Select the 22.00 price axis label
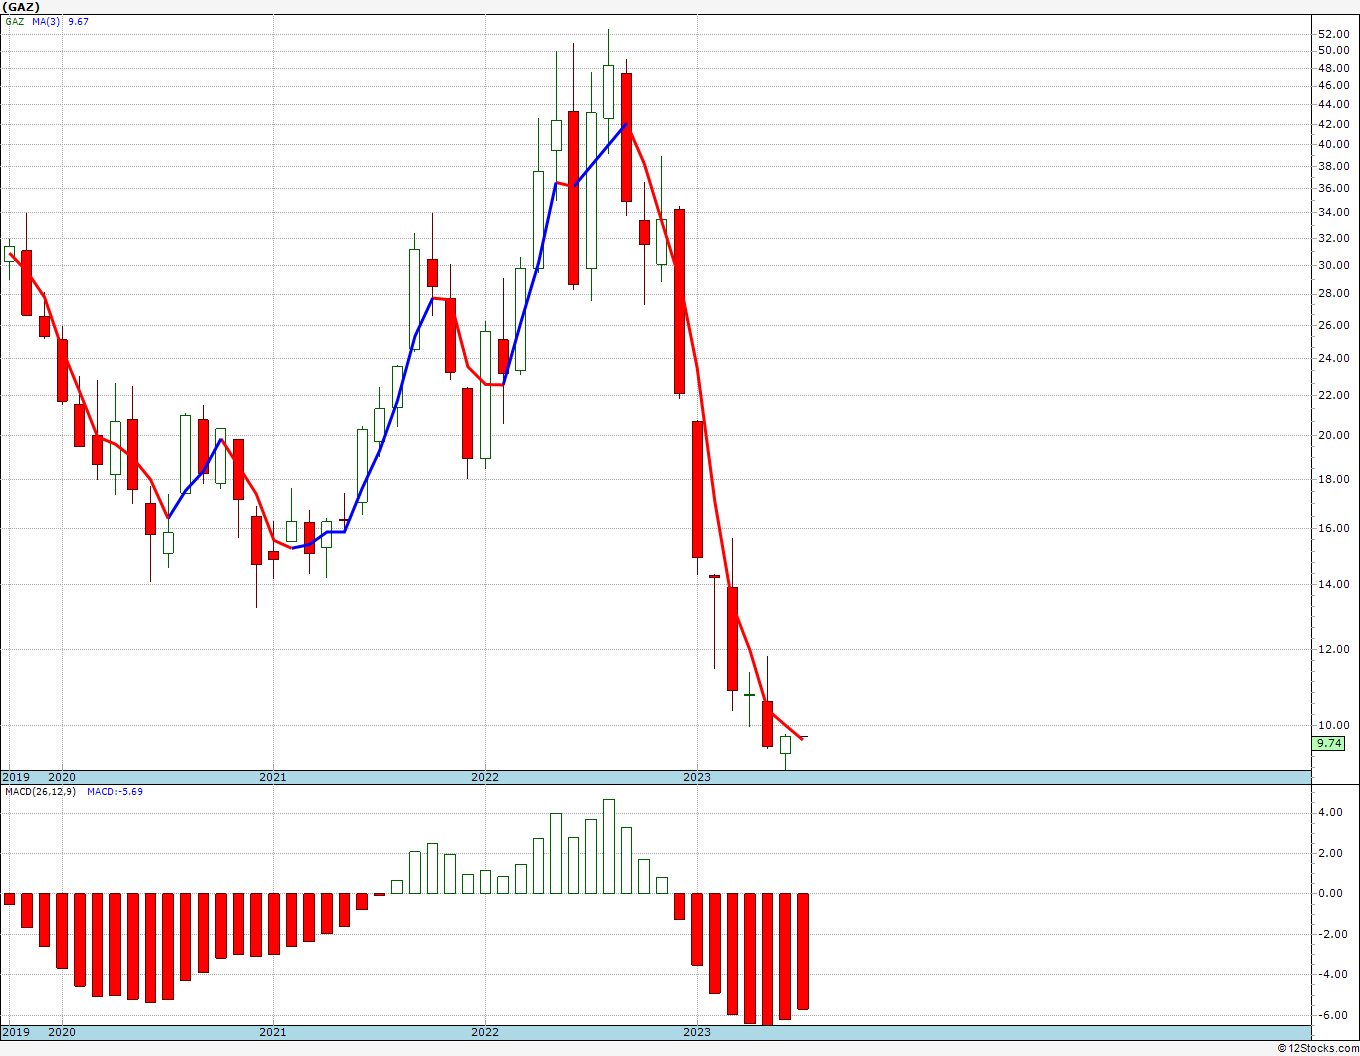The image size is (1360, 1056). [1333, 395]
